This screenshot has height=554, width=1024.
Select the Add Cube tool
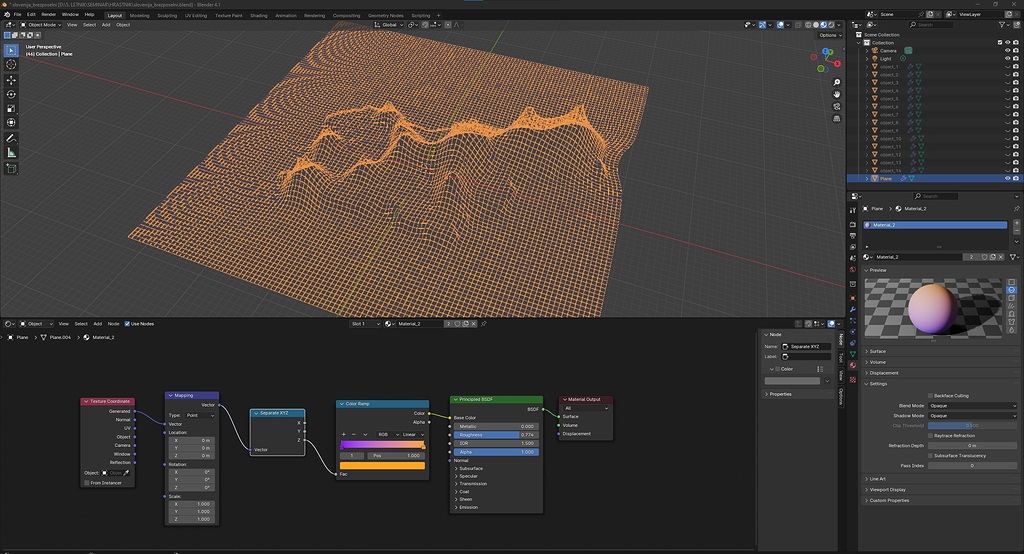[x=11, y=169]
